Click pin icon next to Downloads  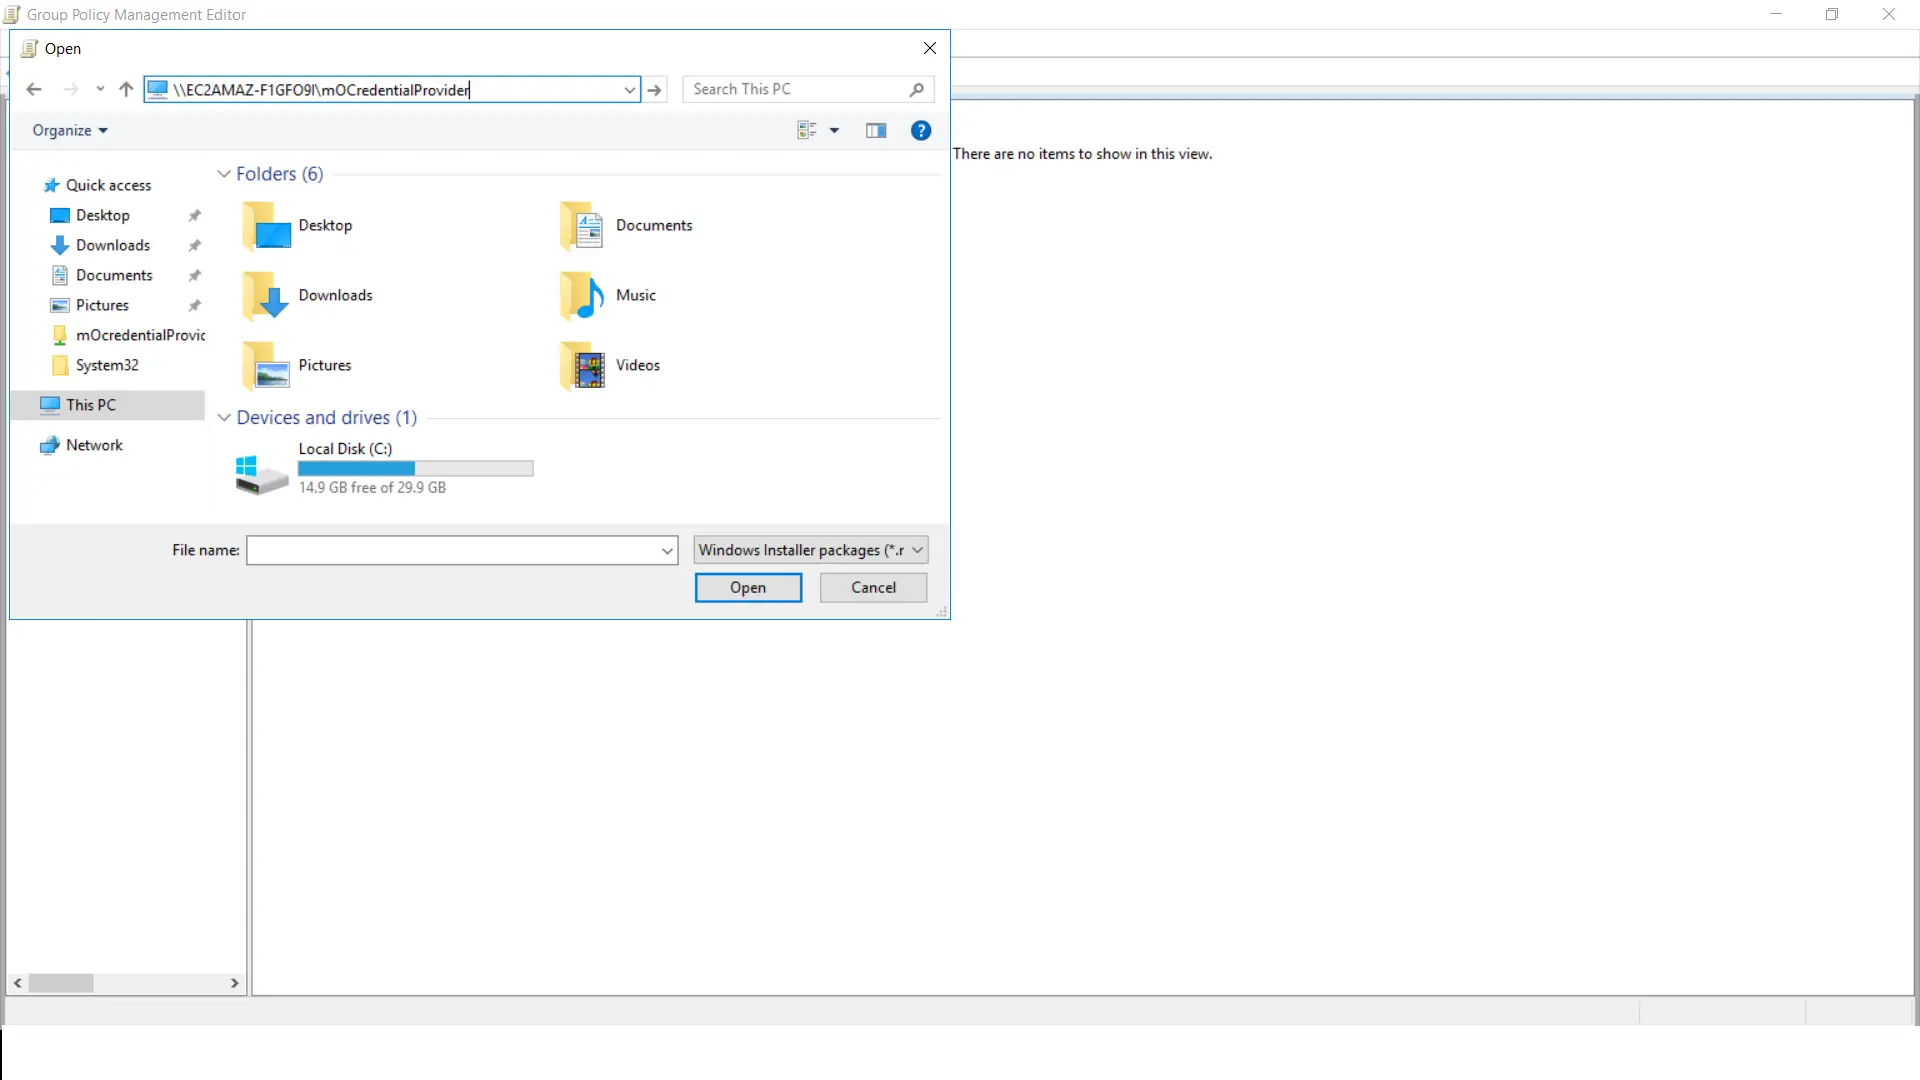(195, 246)
